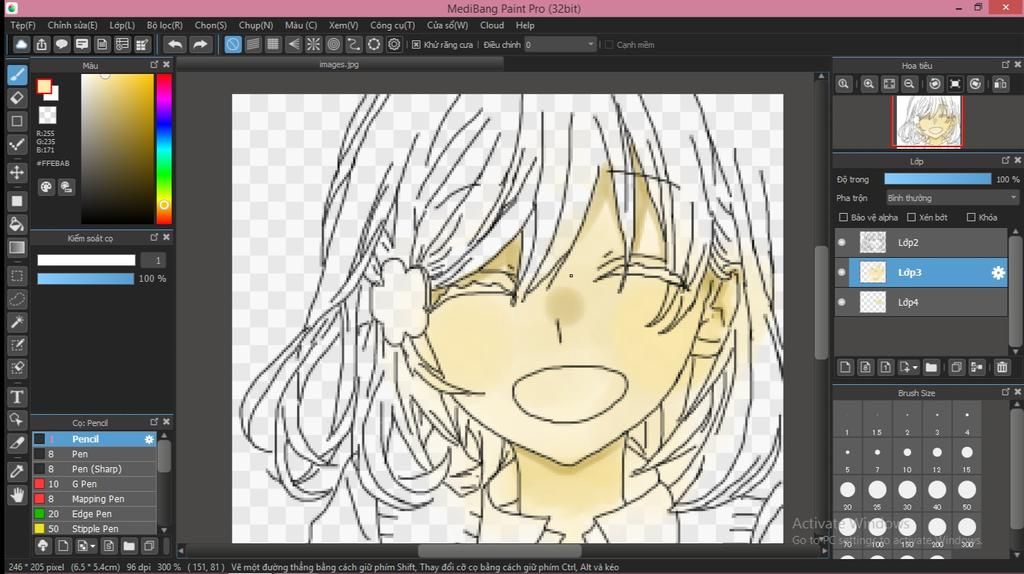Viewport: 1024px width, 574px height.
Task: Select the Lớp4 layer
Action: coord(921,302)
